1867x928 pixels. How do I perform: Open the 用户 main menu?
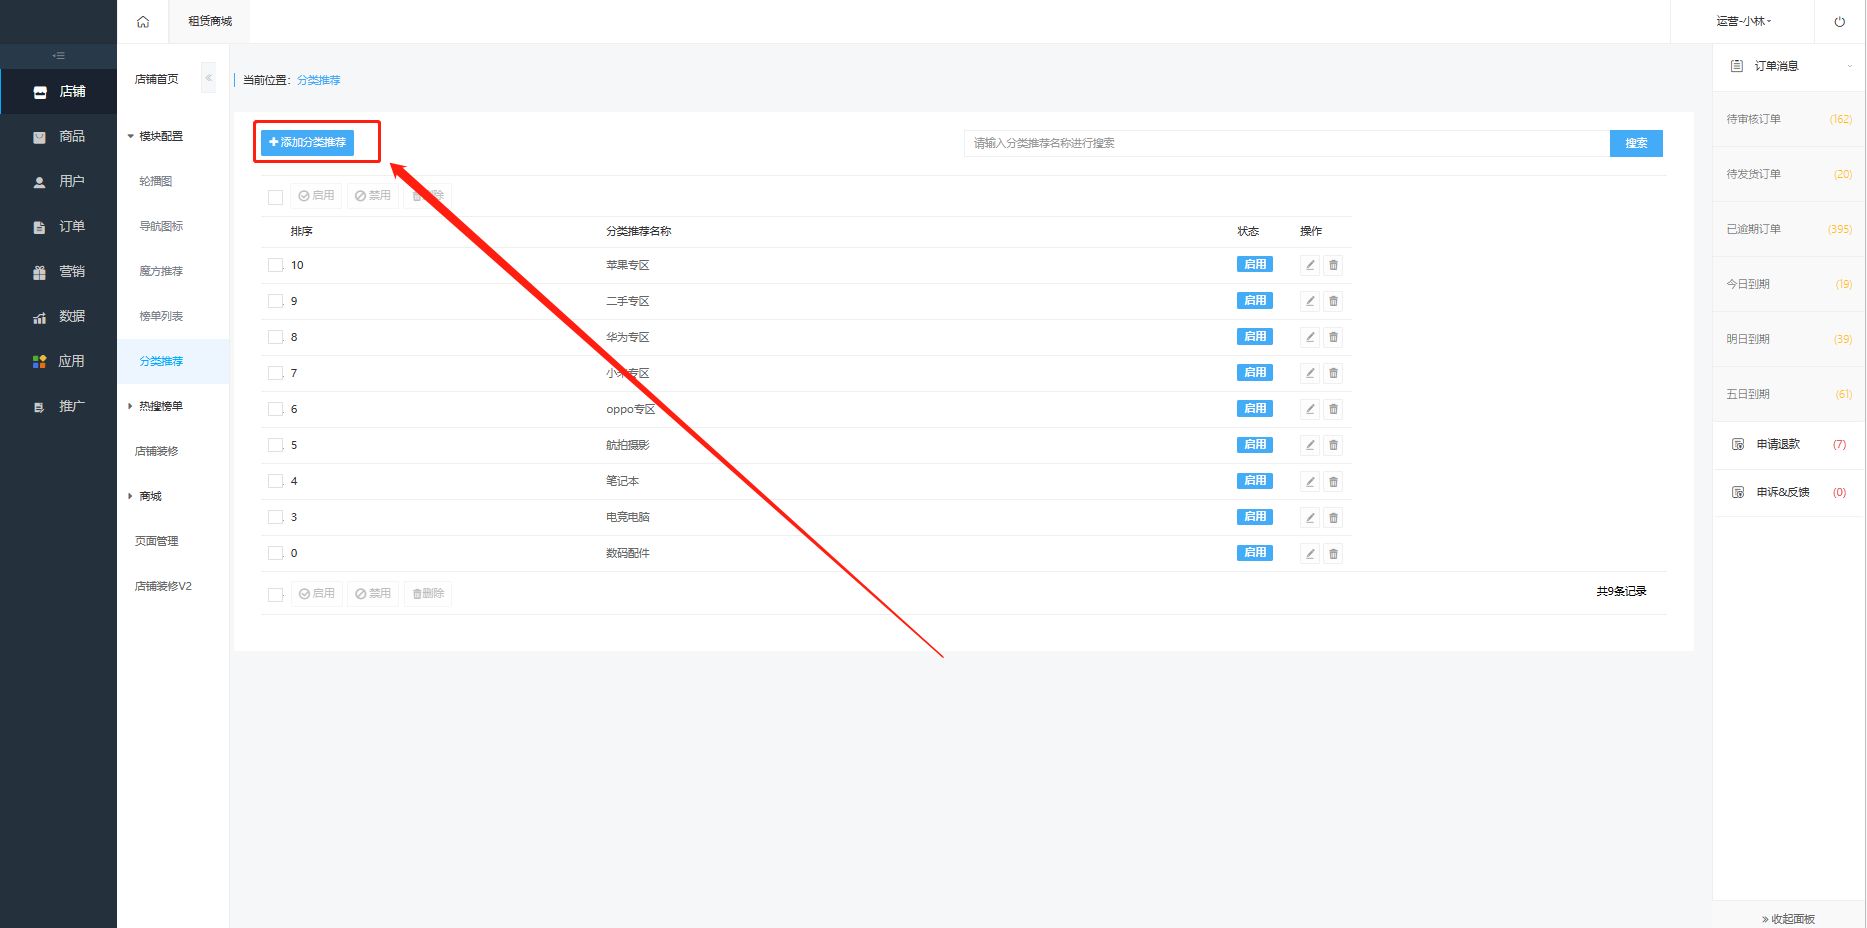(59, 181)
